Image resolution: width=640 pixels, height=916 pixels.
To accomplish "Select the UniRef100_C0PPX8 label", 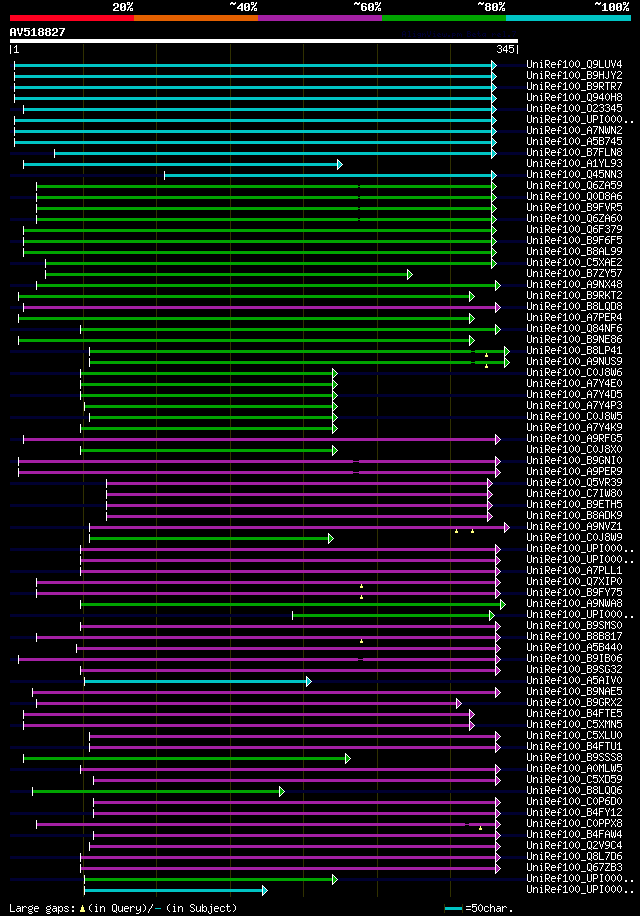I will tap(574, 824).
